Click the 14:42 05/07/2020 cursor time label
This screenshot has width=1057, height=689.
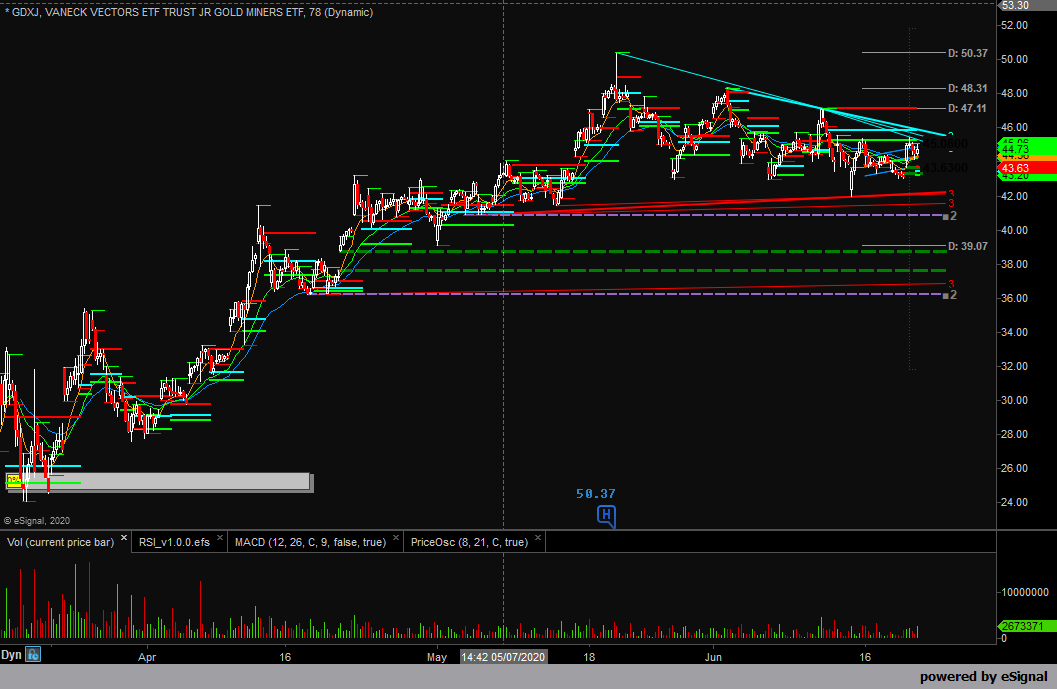click(x=504, y=657)
